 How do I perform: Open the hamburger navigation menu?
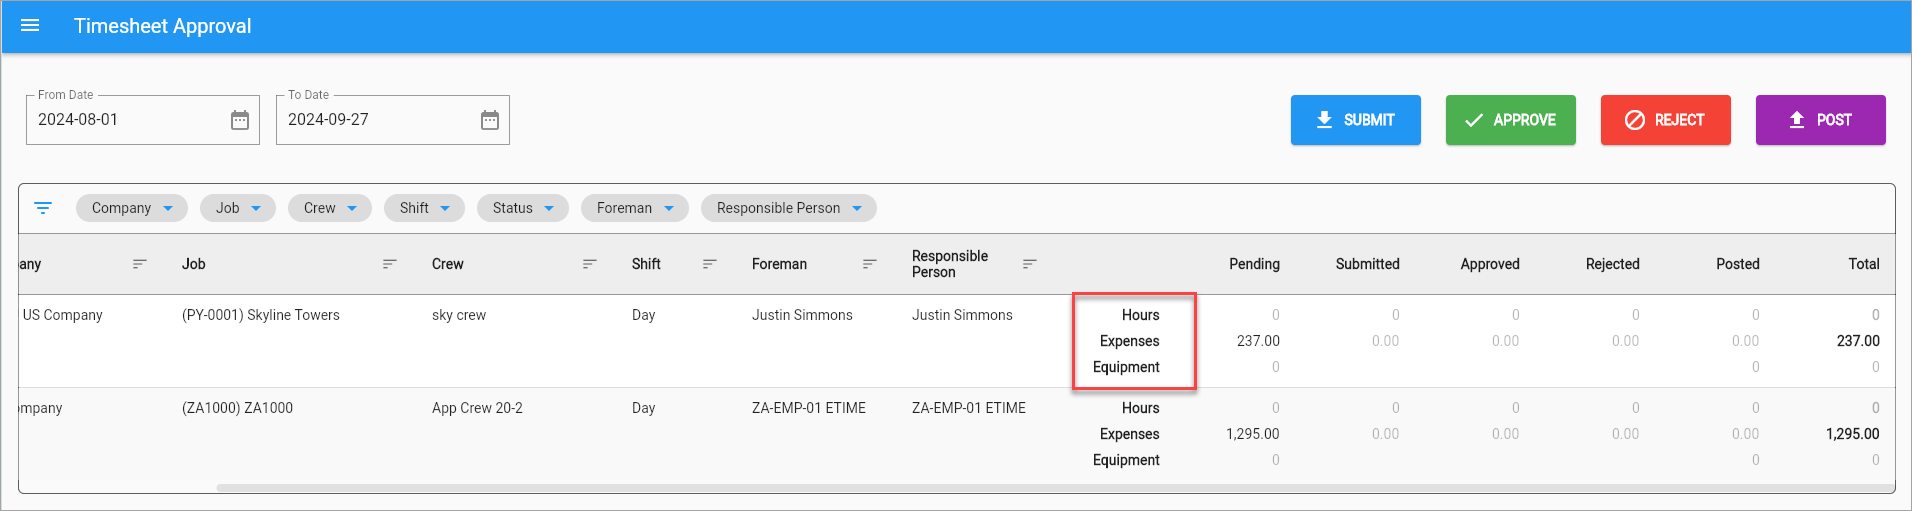(x=30, y=26)
